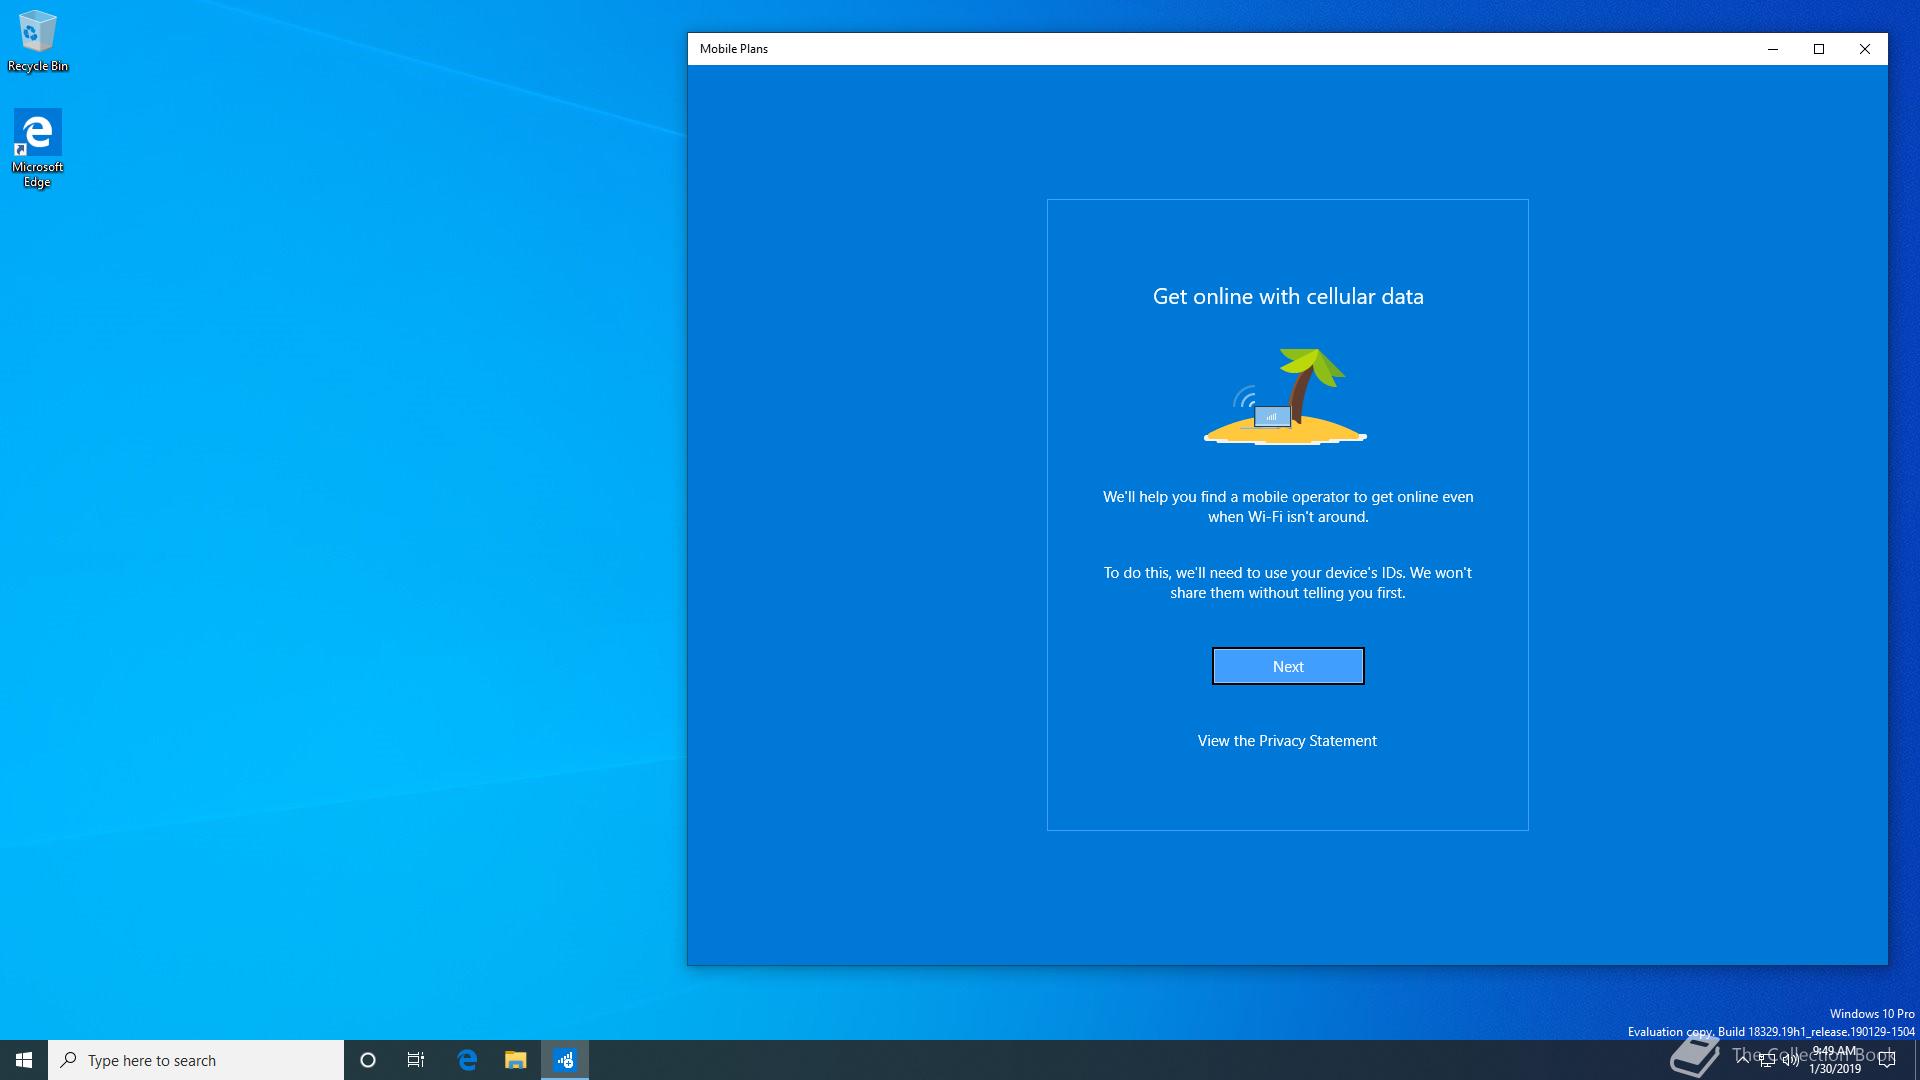Maximize the Mobile Plans window
The image size is (1920, 1080).
(x=1819, y=49)
